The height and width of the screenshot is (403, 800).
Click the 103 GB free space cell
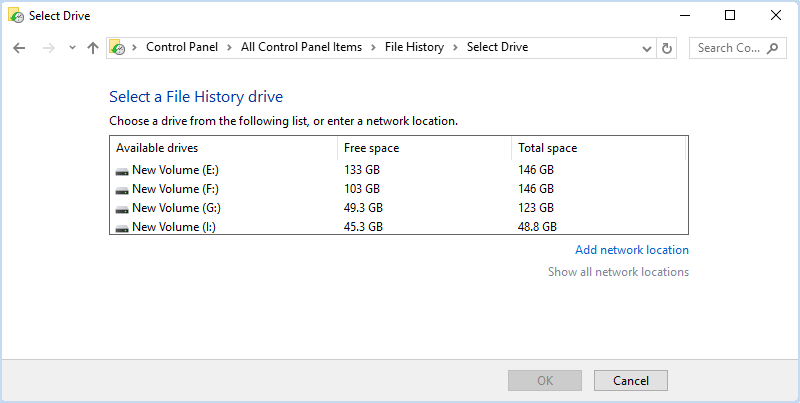pyautogui.click(x=362, y=189)
